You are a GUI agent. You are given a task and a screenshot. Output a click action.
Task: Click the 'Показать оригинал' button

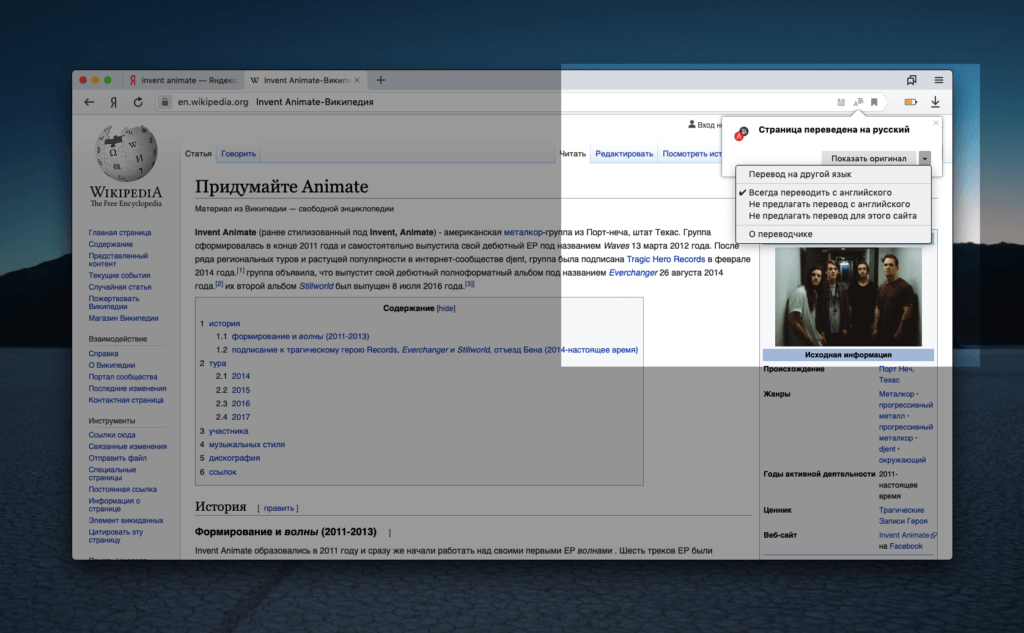869,158
